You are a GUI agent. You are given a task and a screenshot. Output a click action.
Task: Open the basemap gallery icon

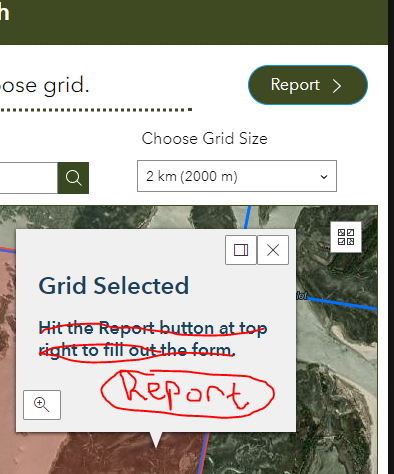pyautogui.click(x=346, y=237)
